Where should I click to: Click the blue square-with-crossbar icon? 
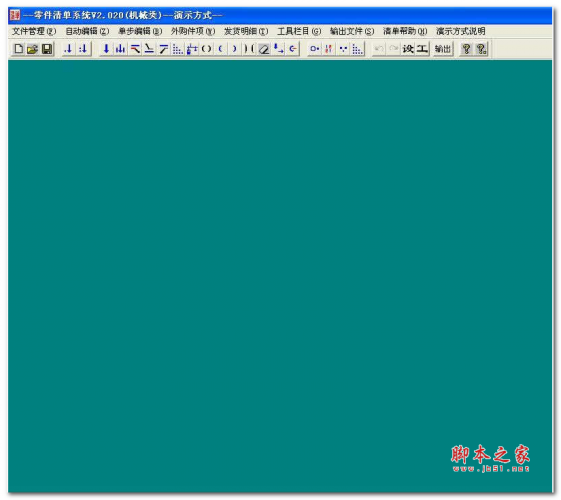[192, 49]
